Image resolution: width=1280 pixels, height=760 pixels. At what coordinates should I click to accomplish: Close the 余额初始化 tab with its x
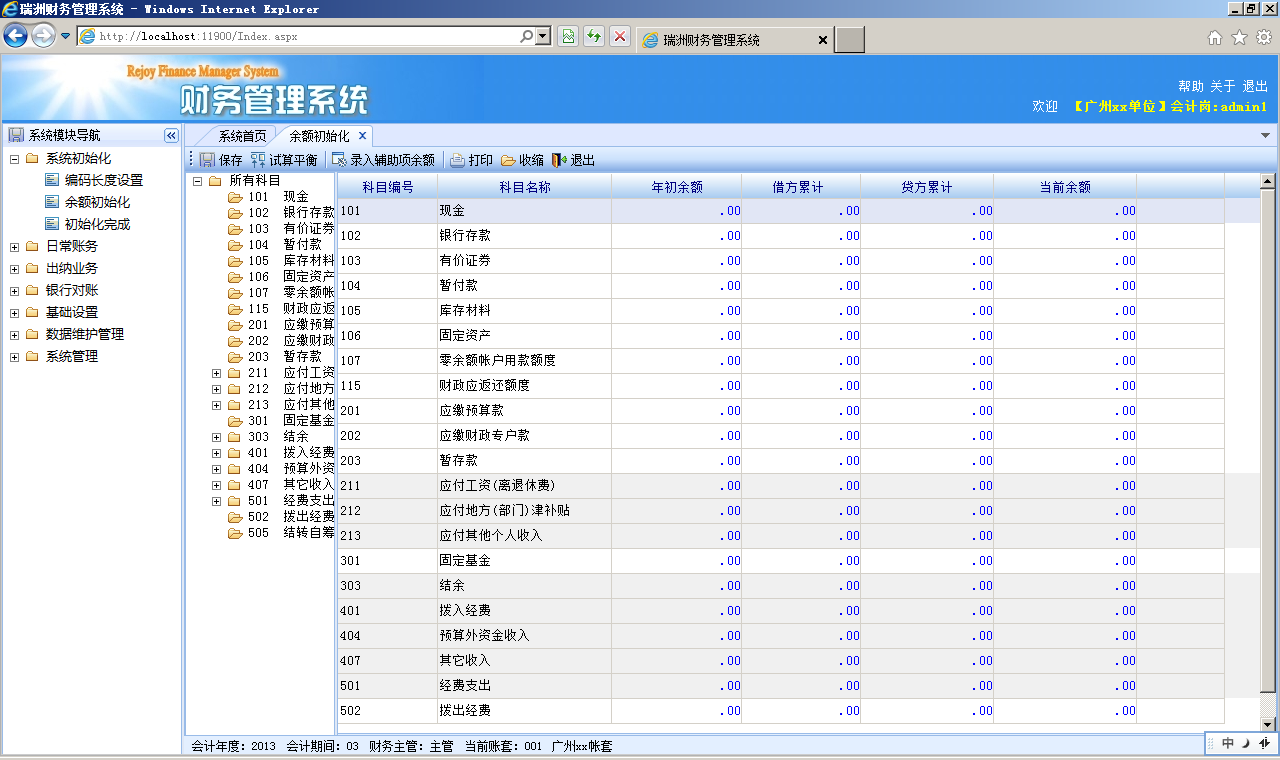tap(362, 135)
